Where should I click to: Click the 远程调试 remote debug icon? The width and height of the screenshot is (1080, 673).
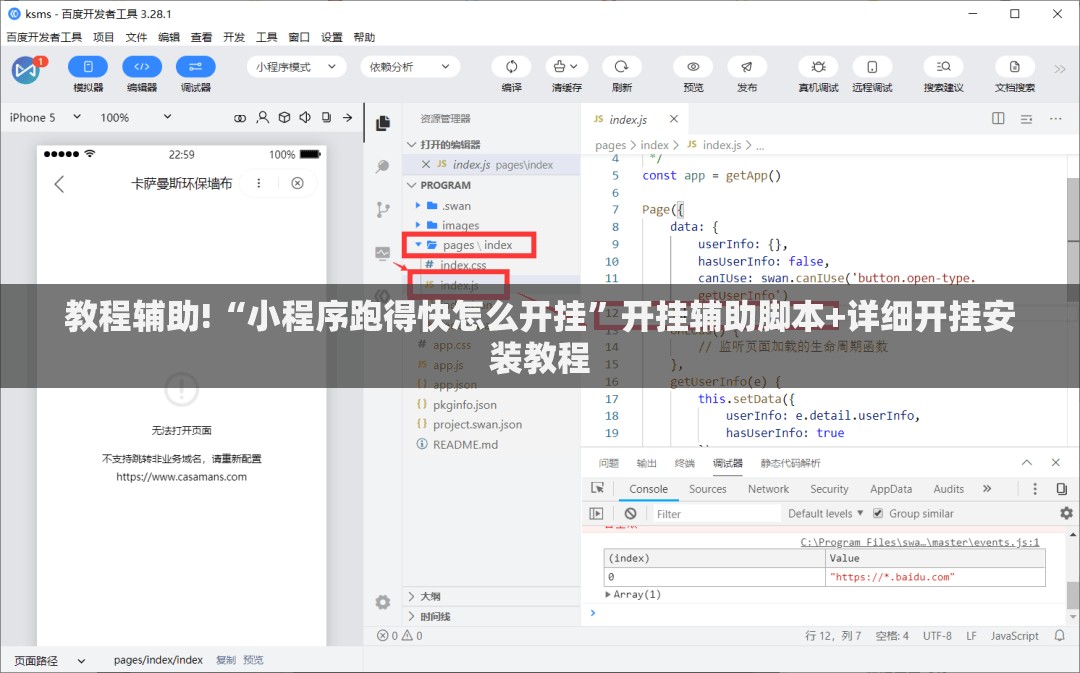point(872,67)
